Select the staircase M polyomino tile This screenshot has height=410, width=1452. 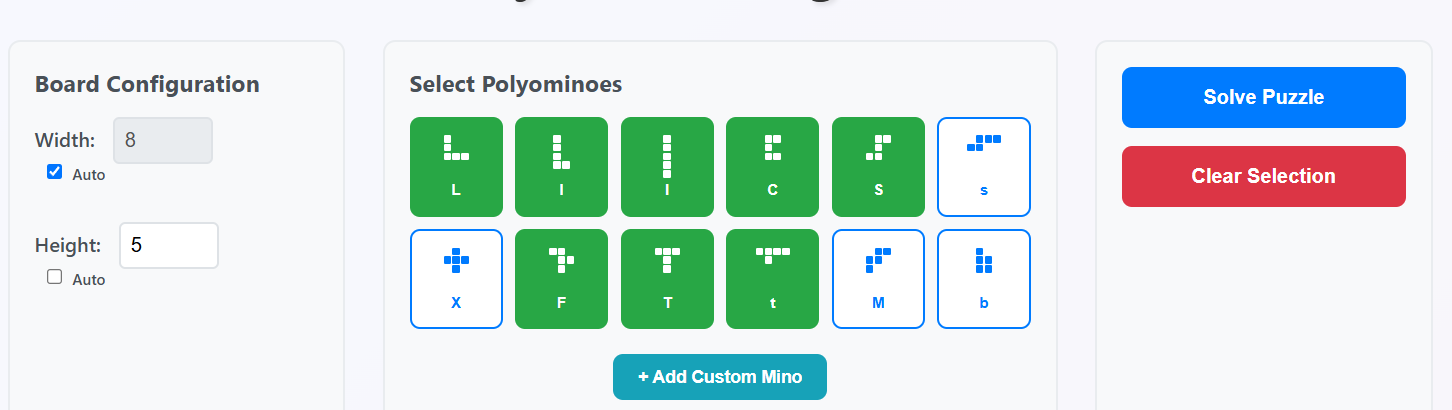pos(878,279)
